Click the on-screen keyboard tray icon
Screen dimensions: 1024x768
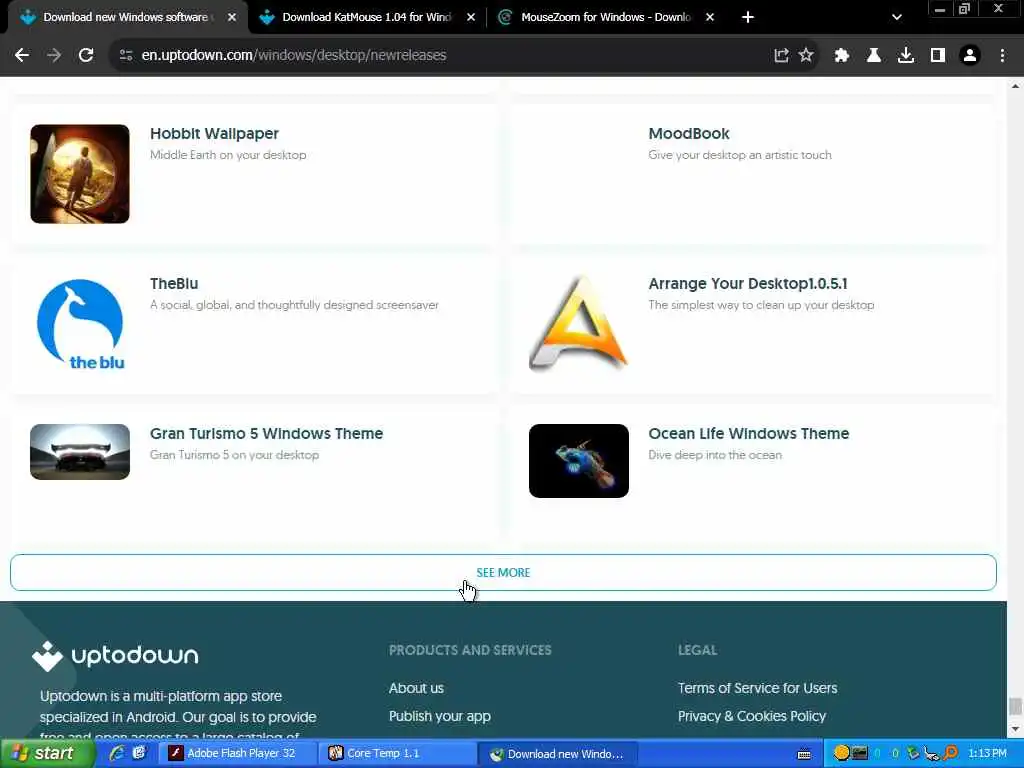[804, 754]
